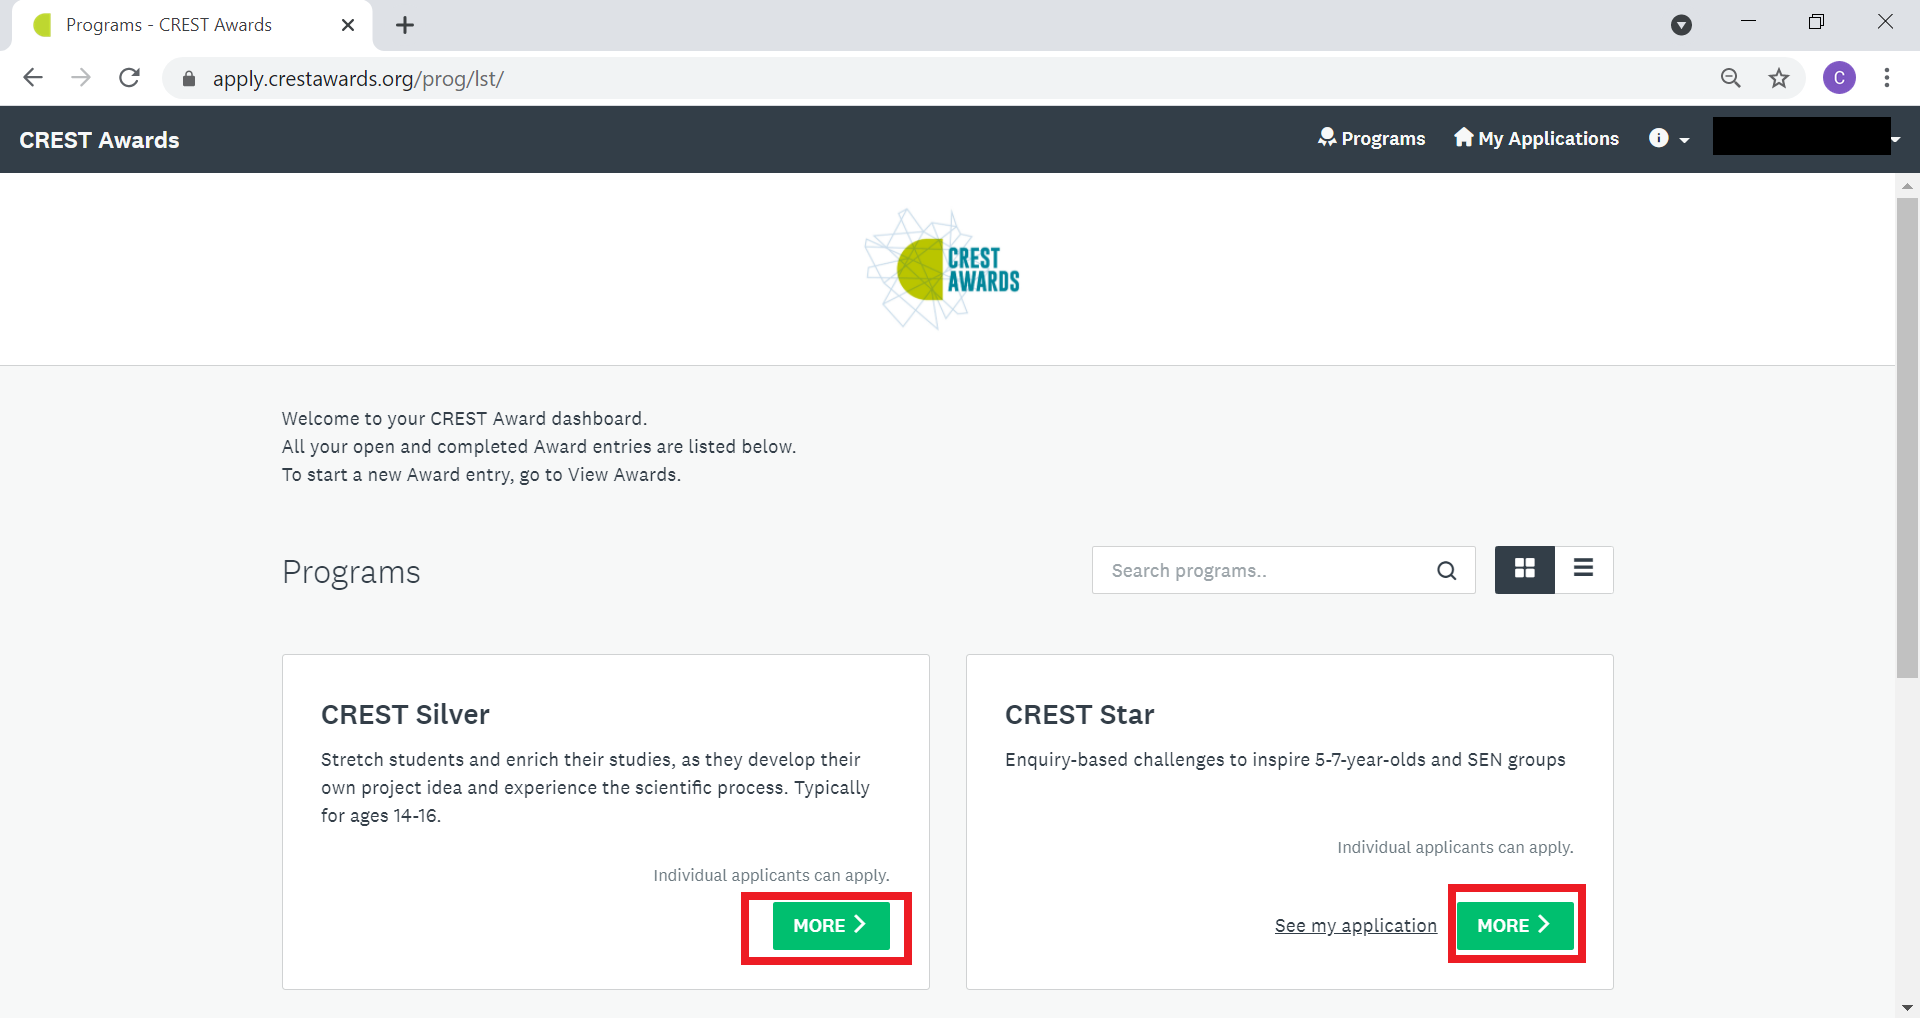
Task: Switch to list view of programs
Action: [x=1584, y=570]
